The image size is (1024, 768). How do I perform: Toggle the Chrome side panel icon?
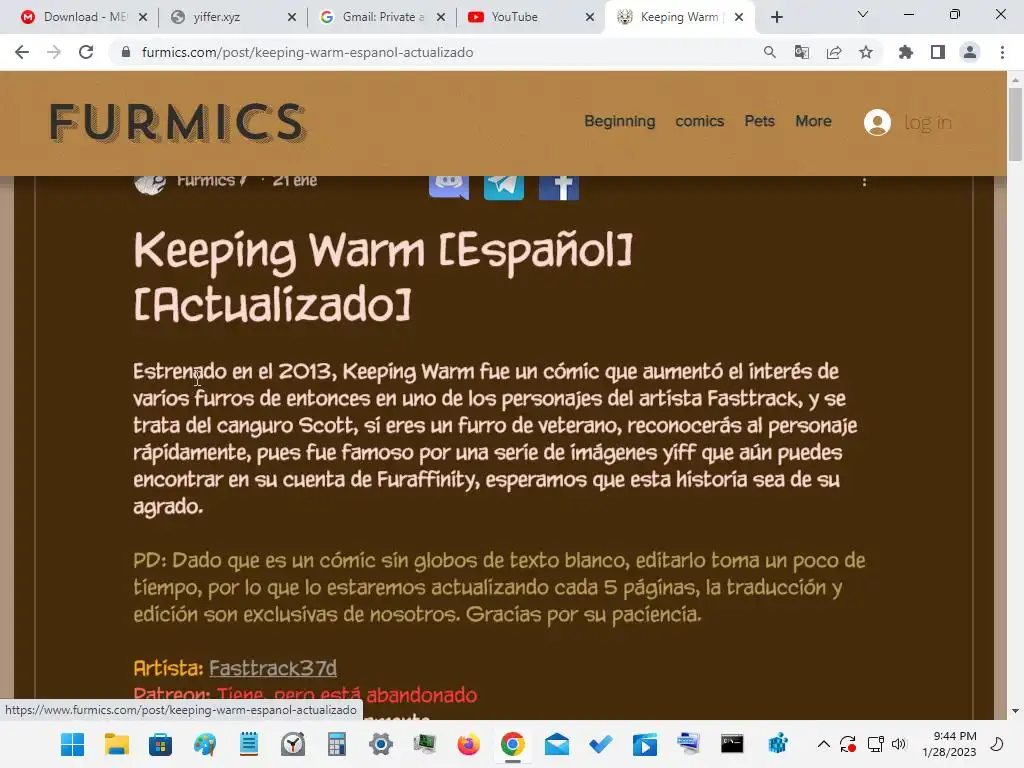(x=937, y=52)
